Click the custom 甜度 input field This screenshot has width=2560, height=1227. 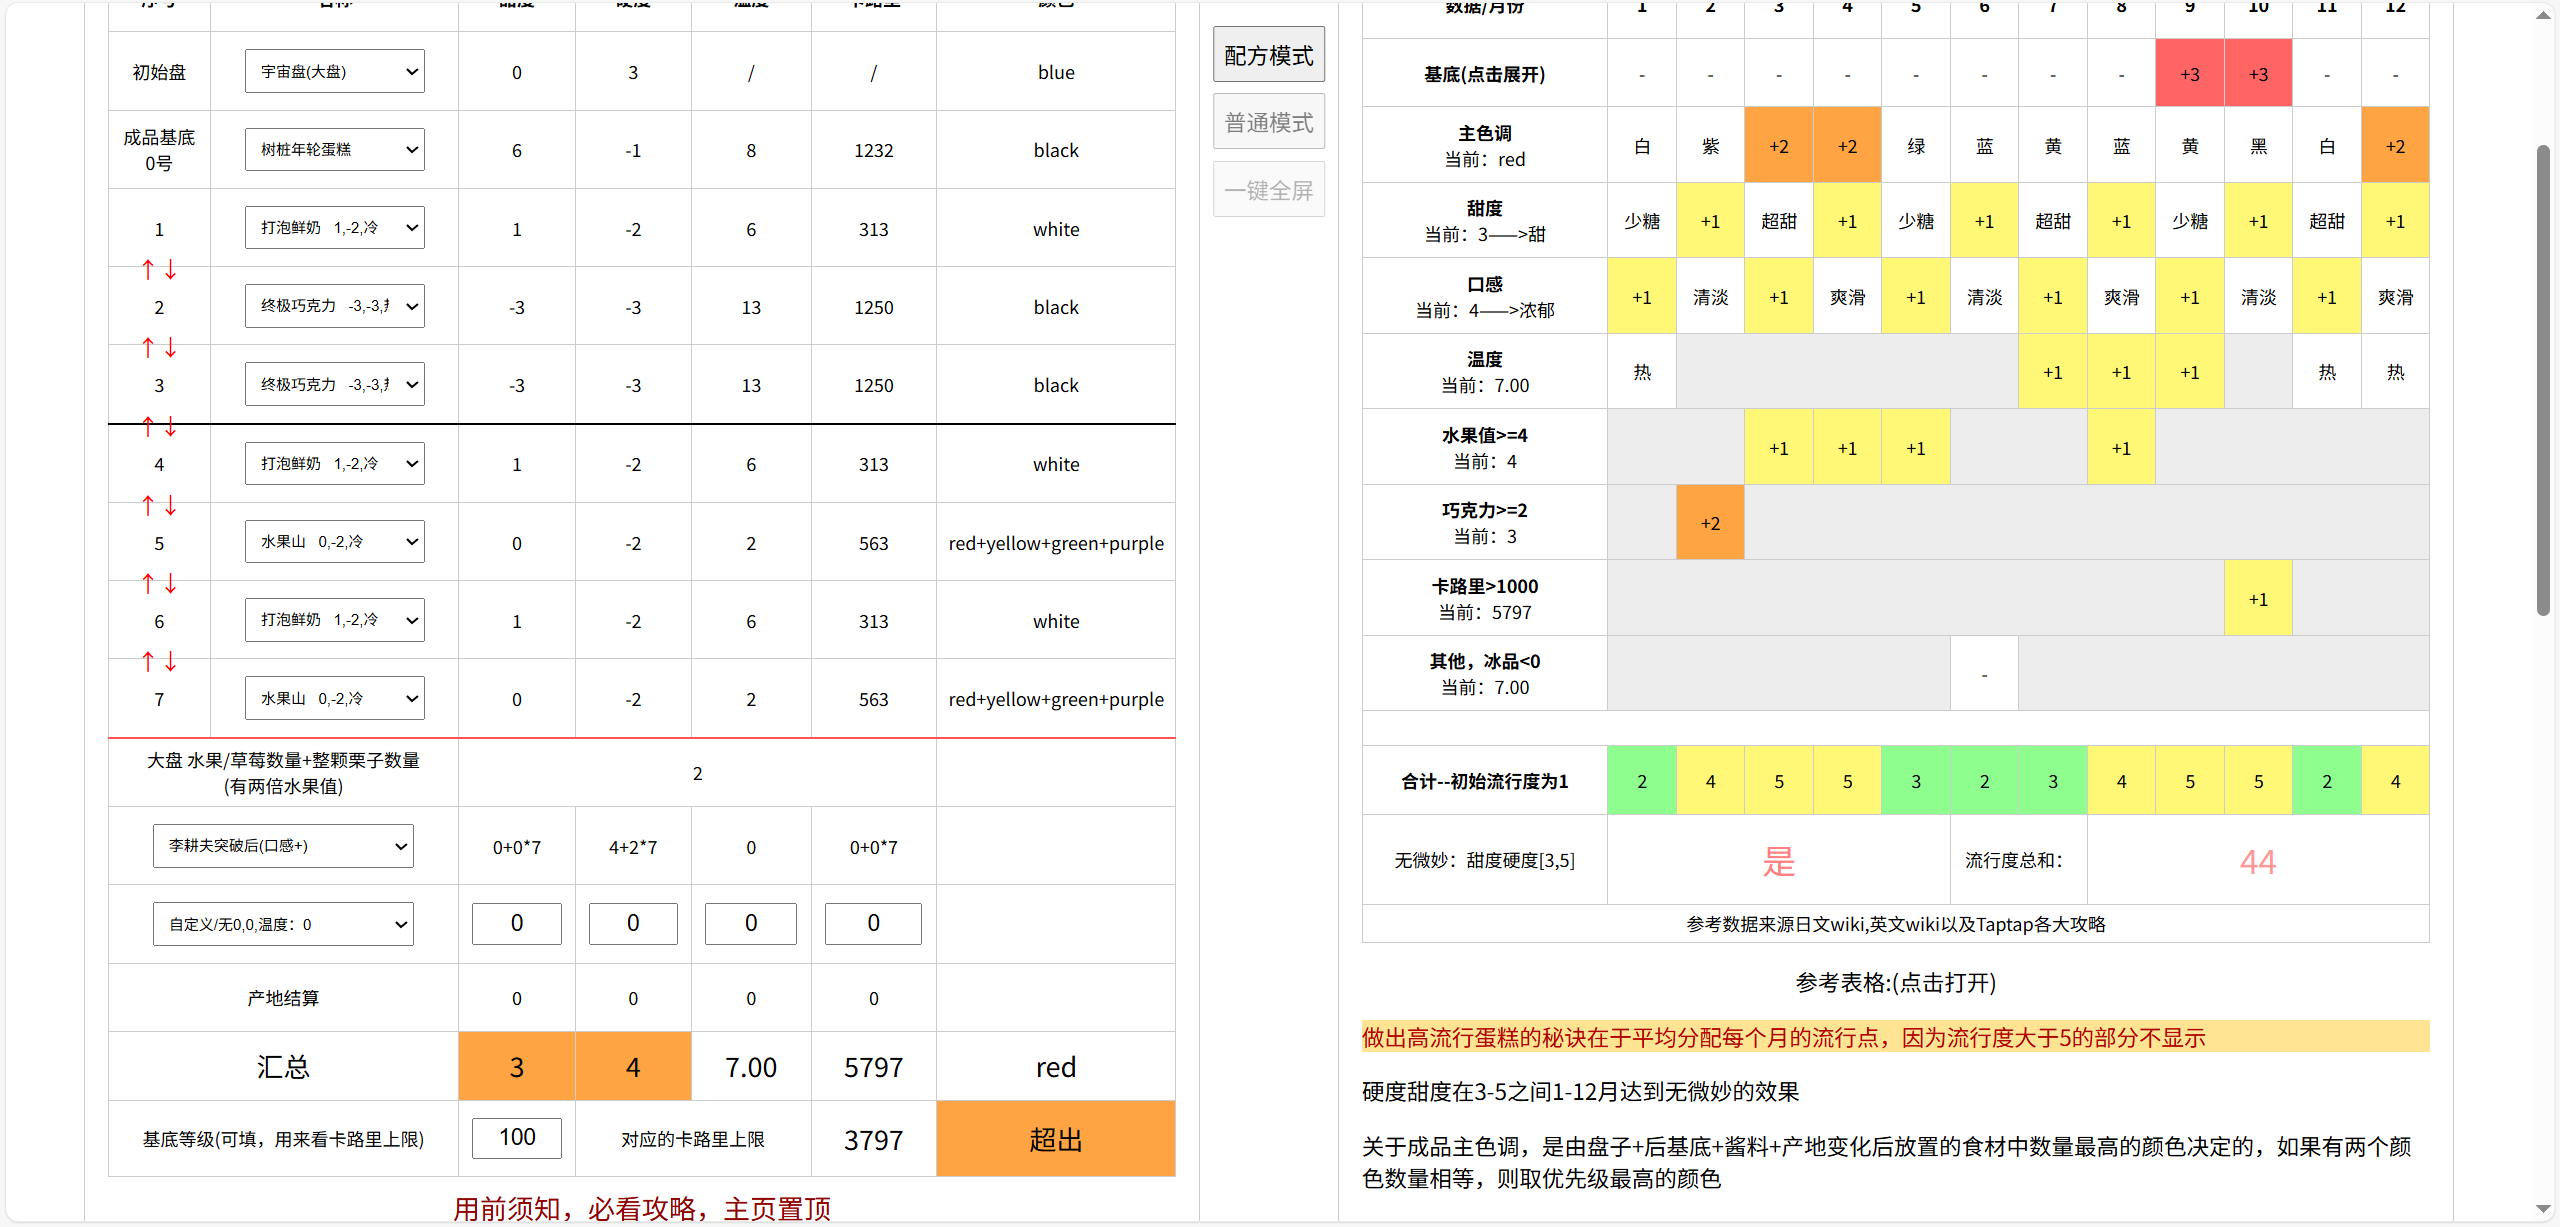517,923
